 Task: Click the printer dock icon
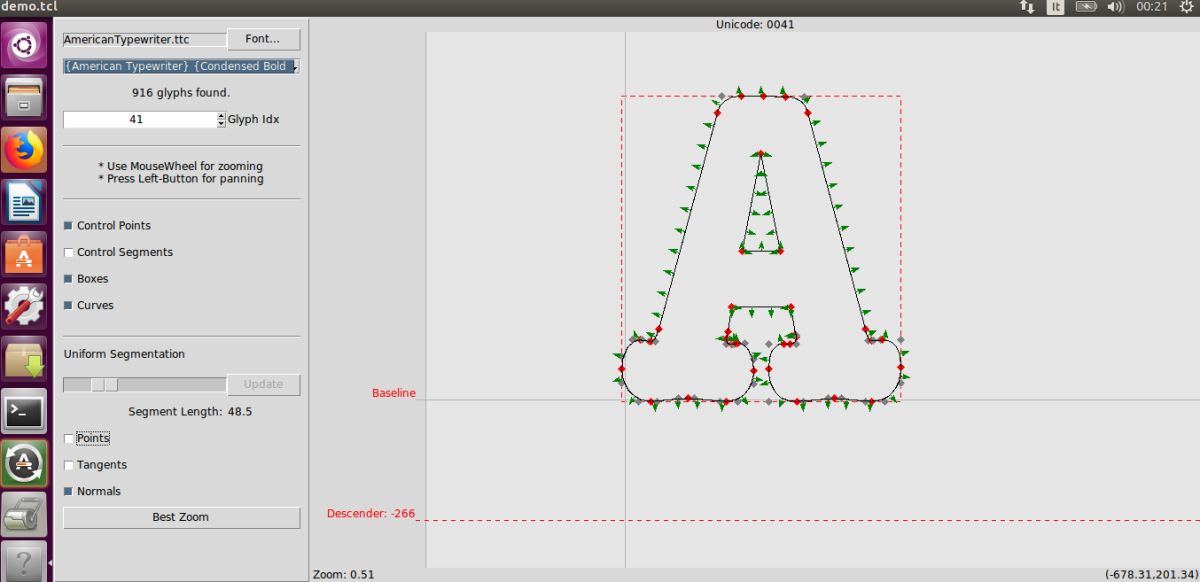tap(24, 515)
